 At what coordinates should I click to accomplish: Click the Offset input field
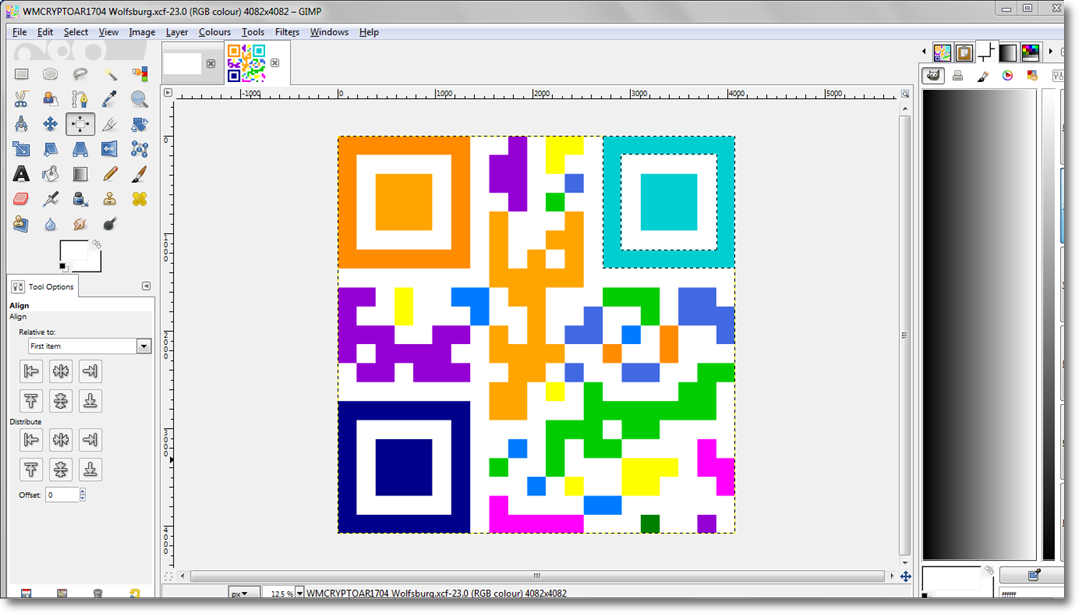pos(62,494)
